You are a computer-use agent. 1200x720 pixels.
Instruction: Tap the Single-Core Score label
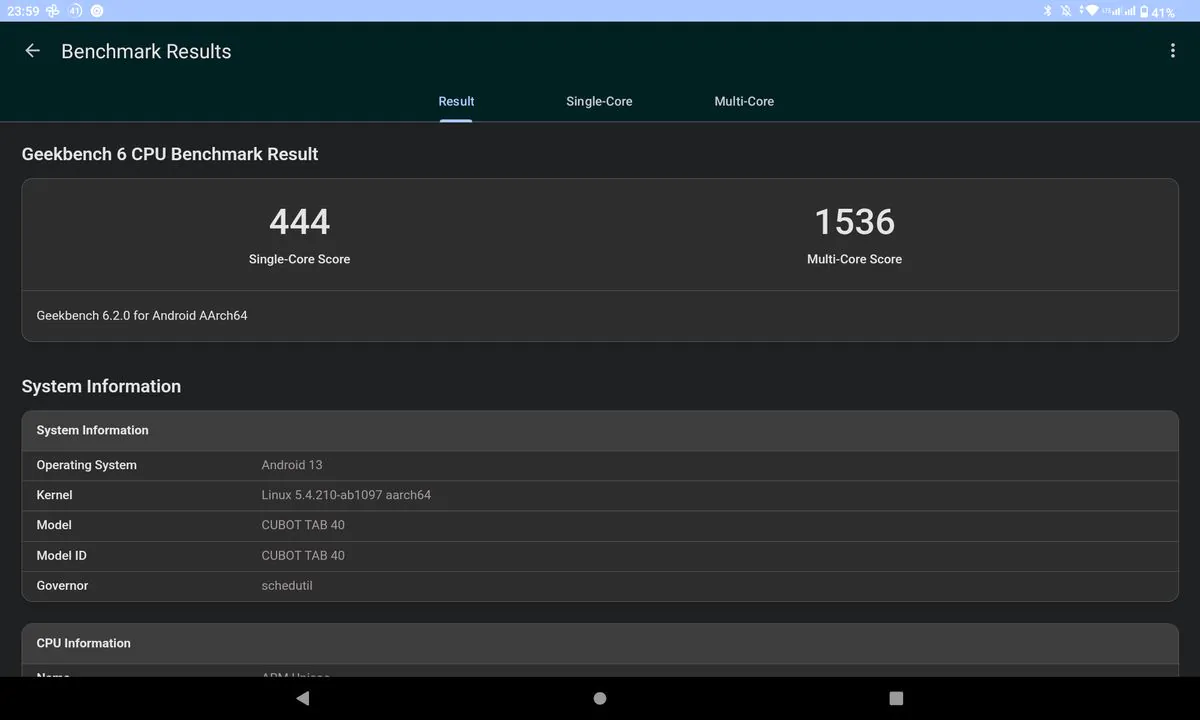click(299, 259)
